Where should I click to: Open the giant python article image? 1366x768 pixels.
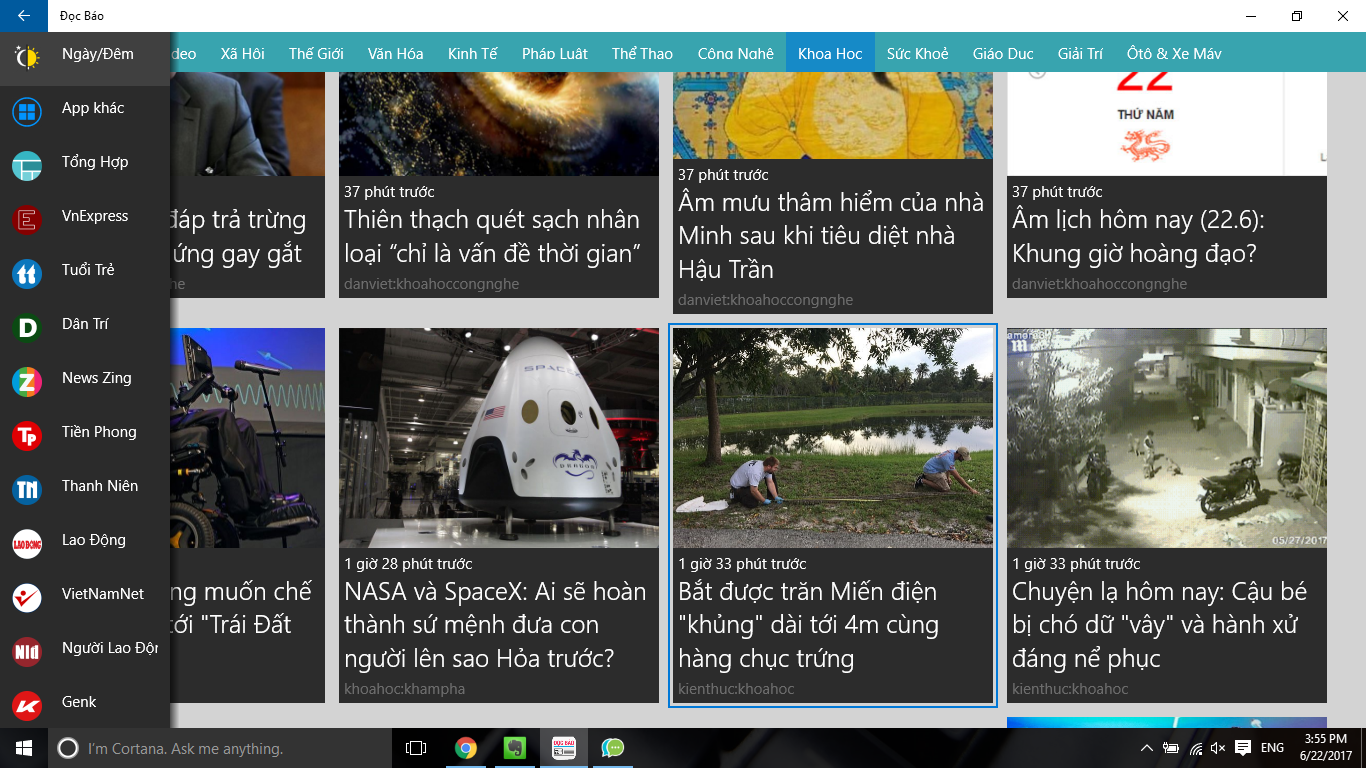tap(832, 438)
